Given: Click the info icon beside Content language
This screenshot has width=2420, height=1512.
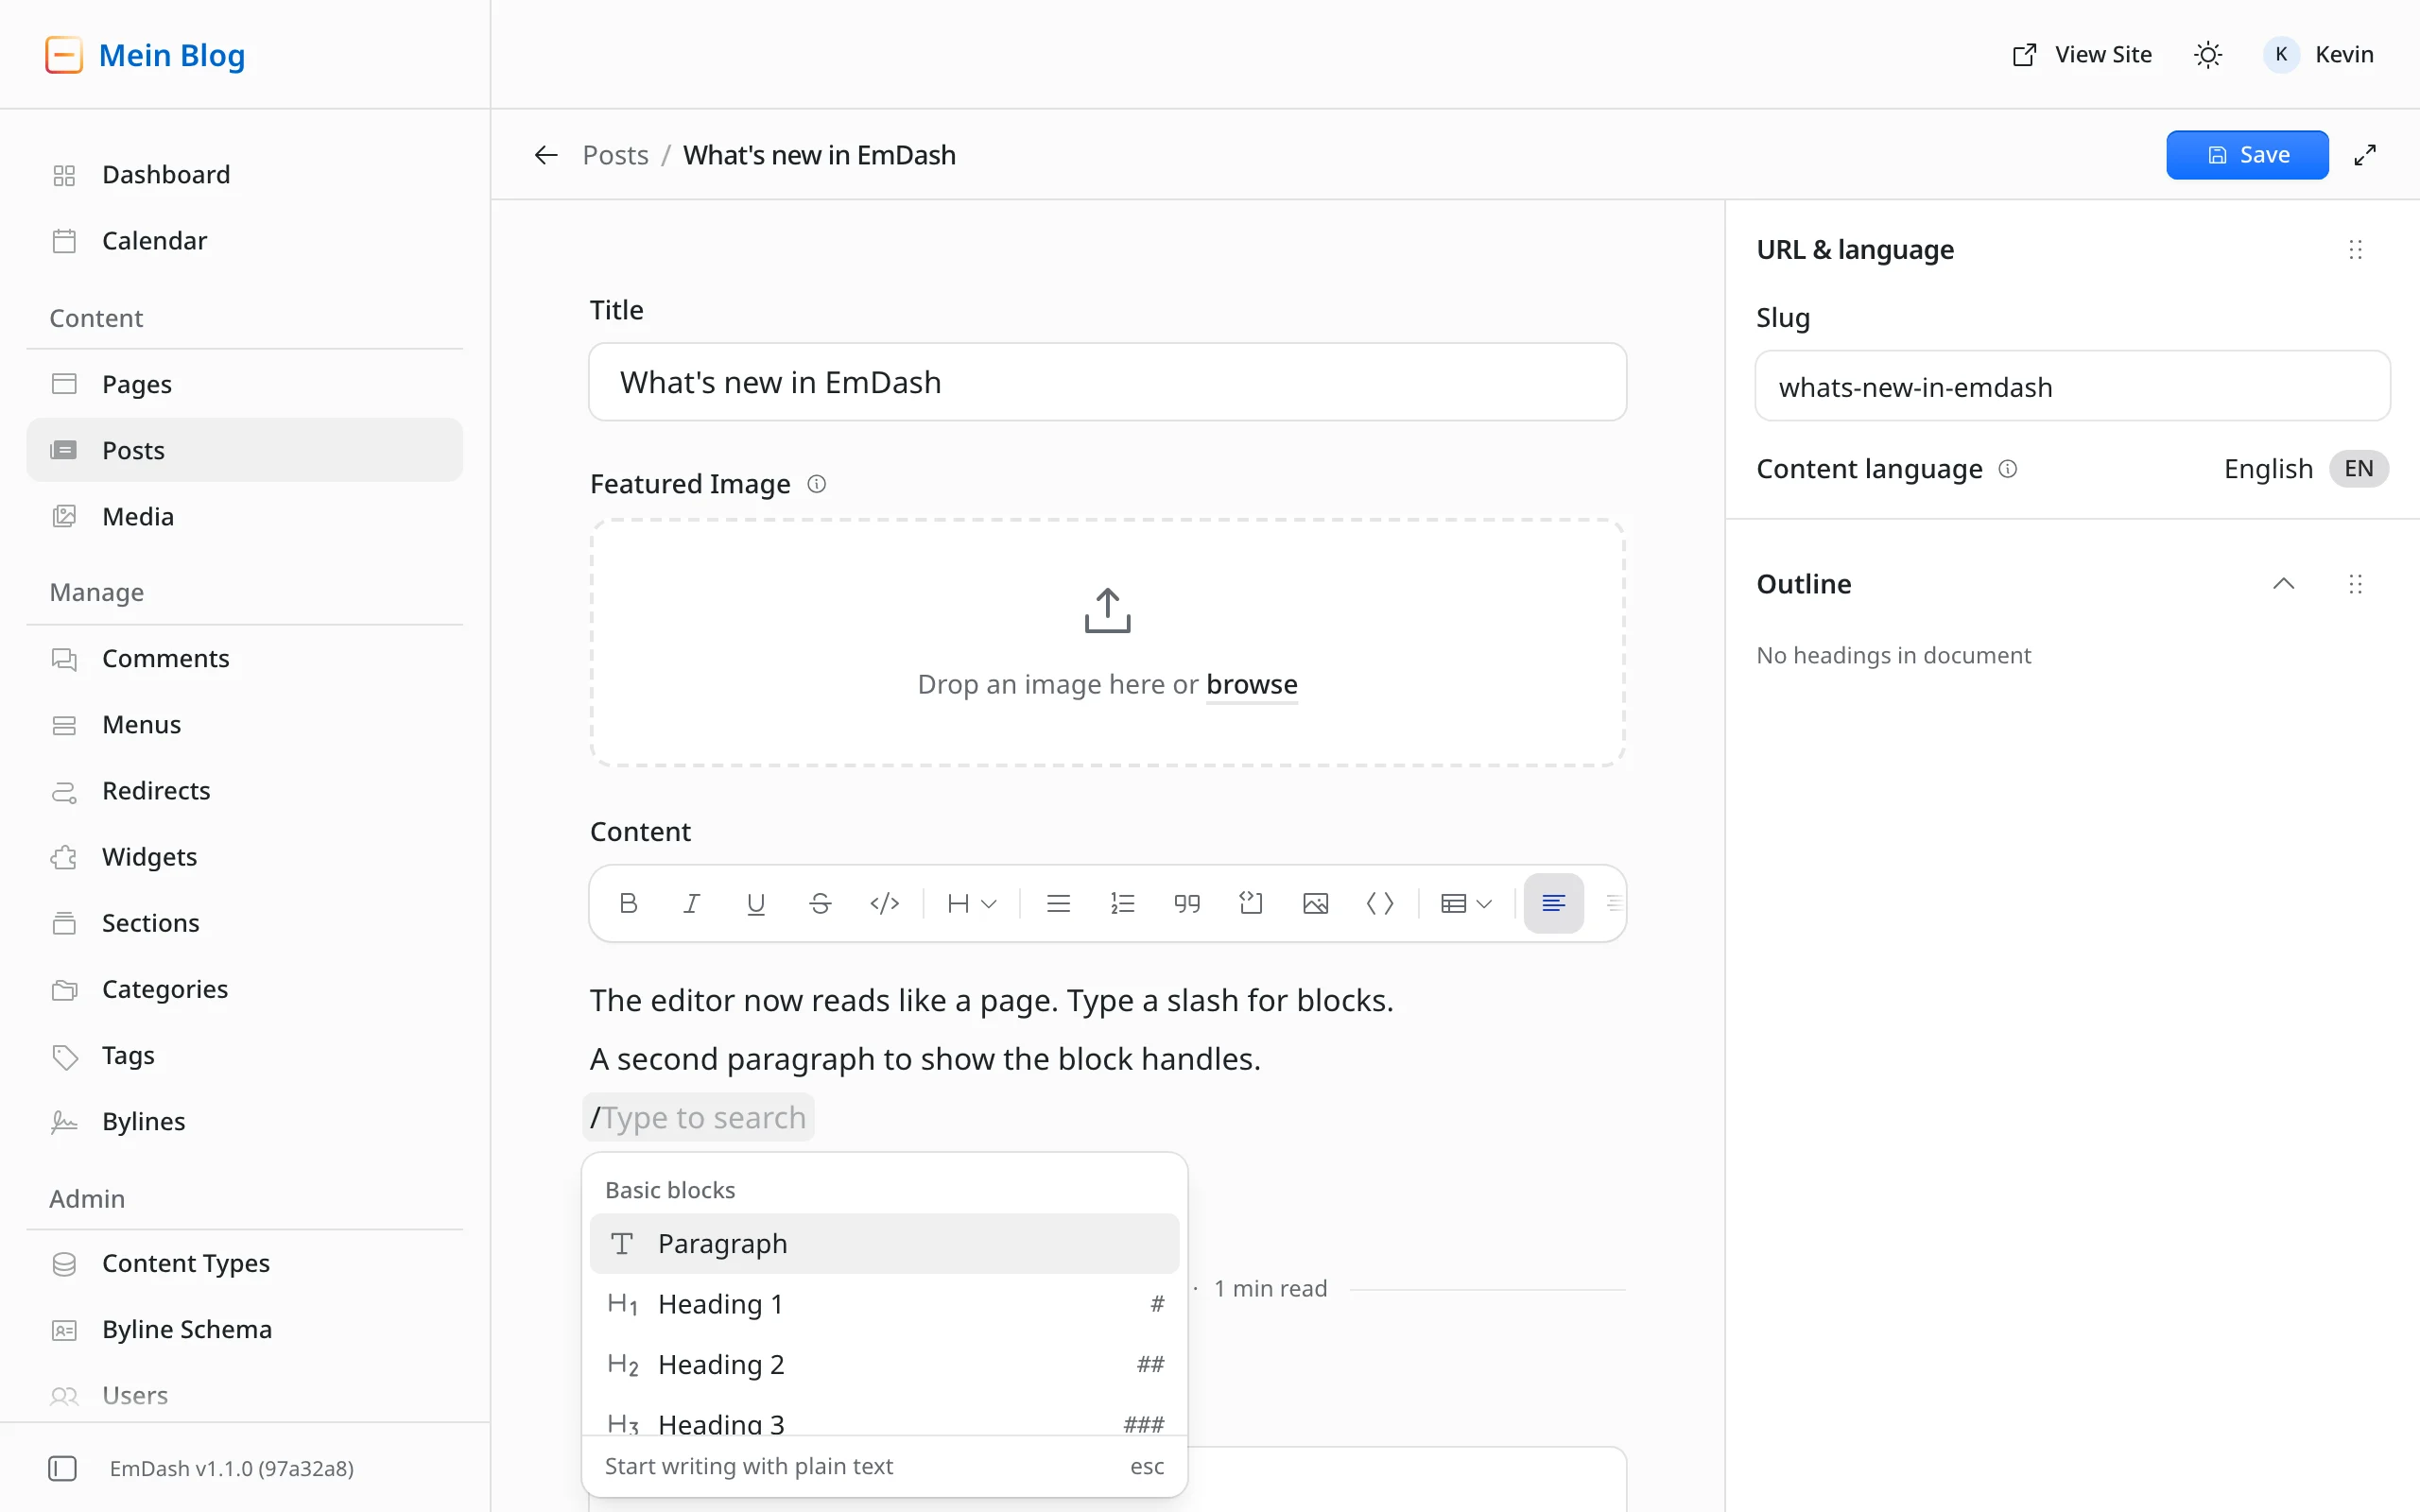Looking at the screenshot, I should [2008, 468].
